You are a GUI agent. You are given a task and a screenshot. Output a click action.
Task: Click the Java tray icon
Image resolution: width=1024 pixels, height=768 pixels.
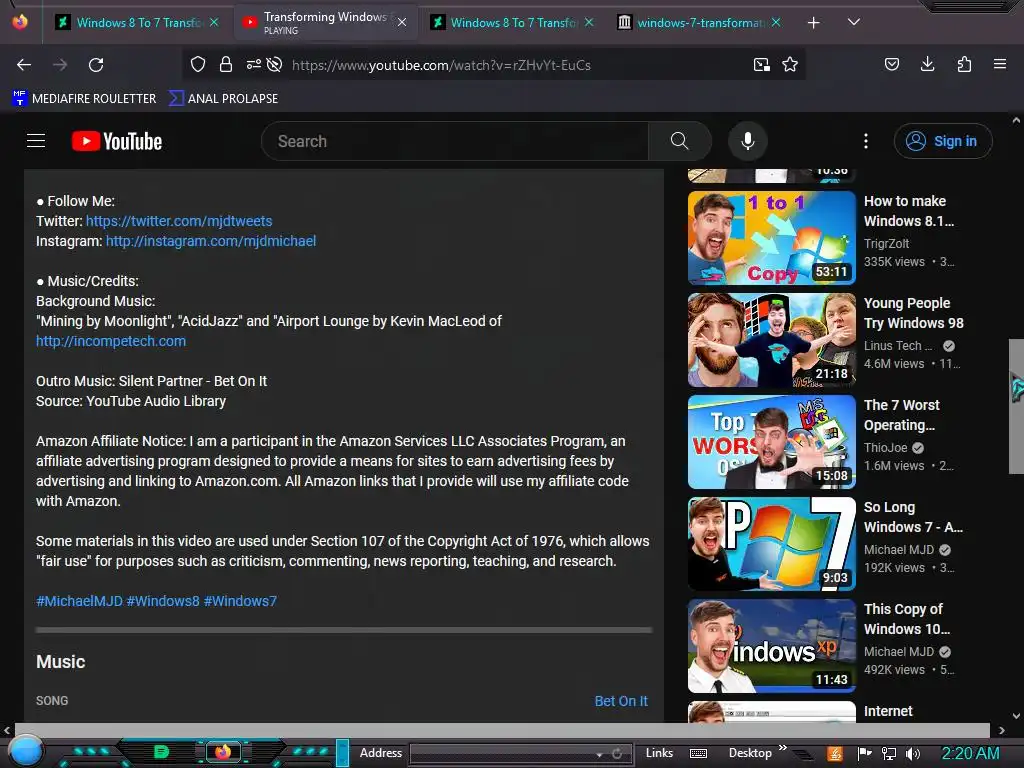click(x=835, y=754)
